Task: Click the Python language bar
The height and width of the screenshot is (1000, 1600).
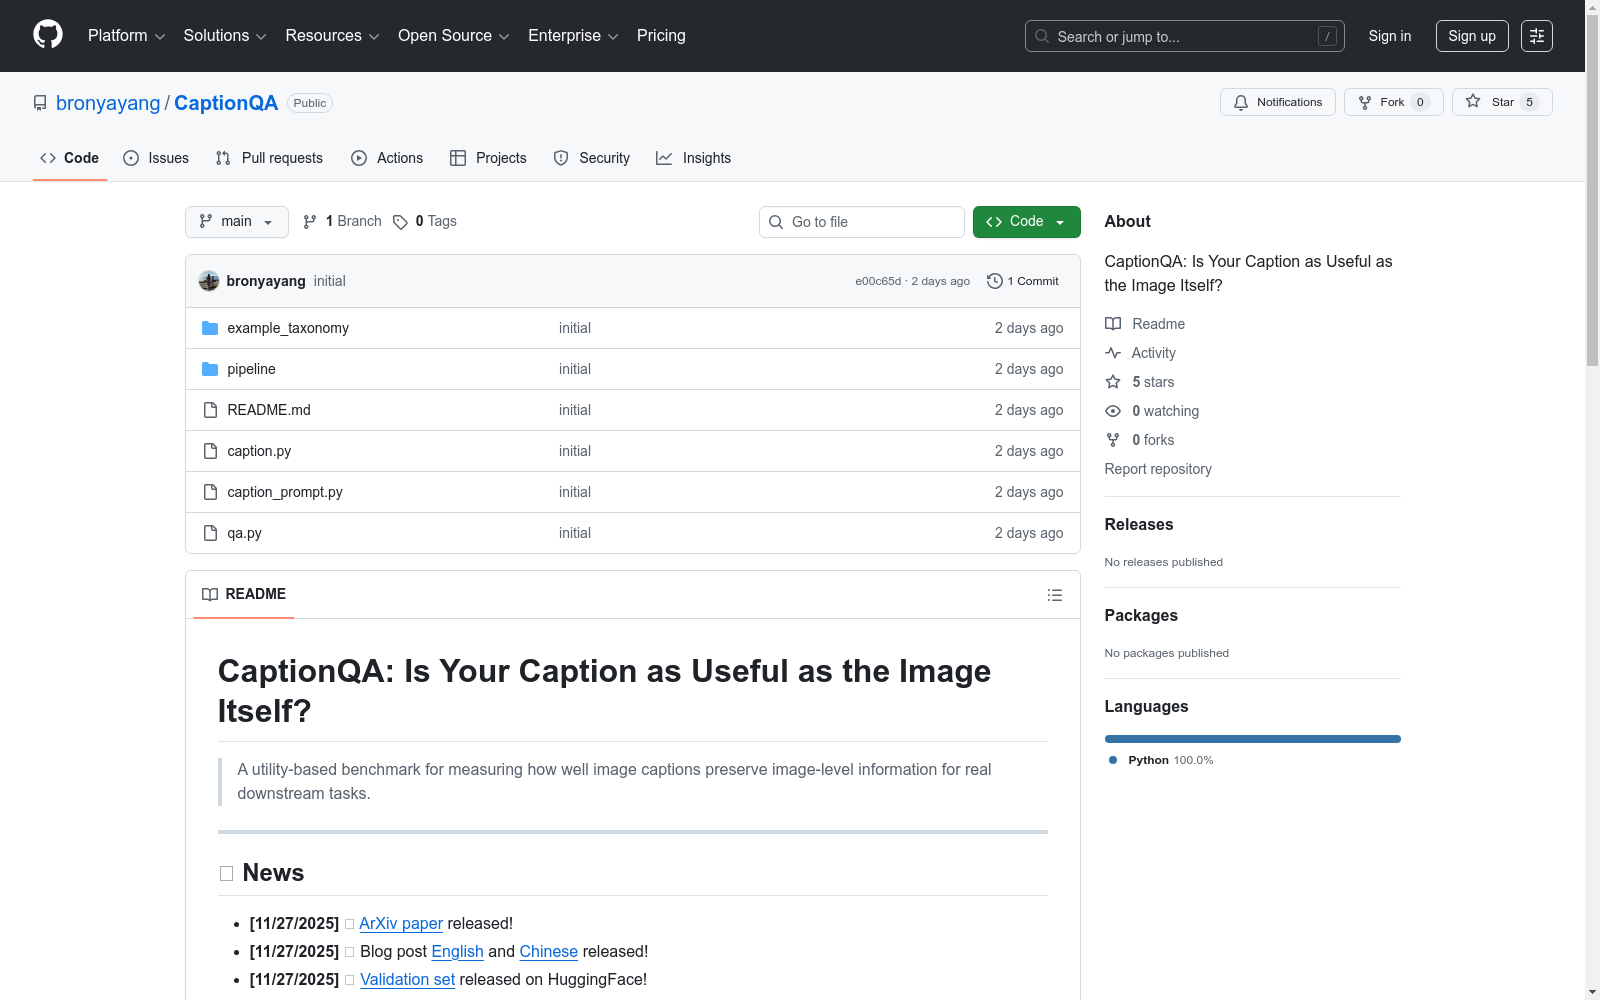Action: [x=1252, y=739]
